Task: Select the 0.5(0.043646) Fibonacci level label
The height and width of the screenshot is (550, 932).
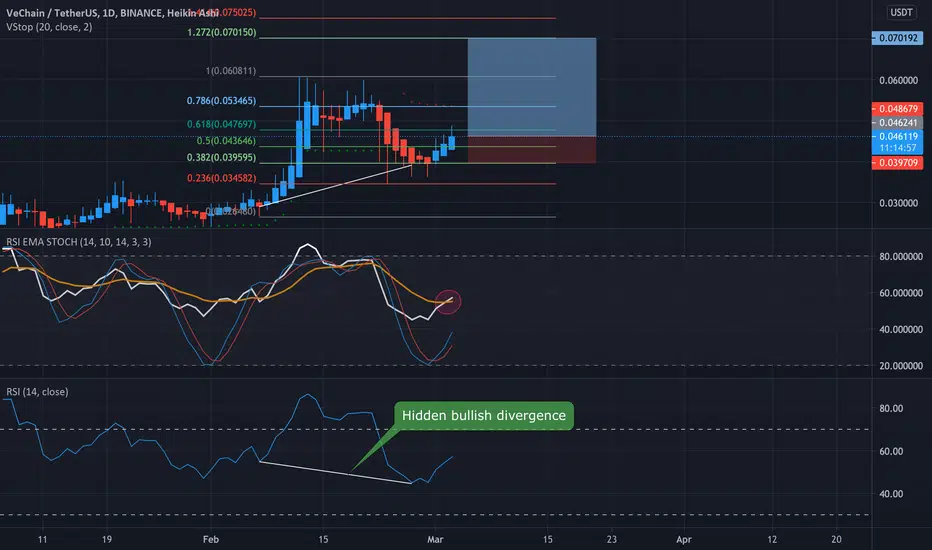Action: 226,141
